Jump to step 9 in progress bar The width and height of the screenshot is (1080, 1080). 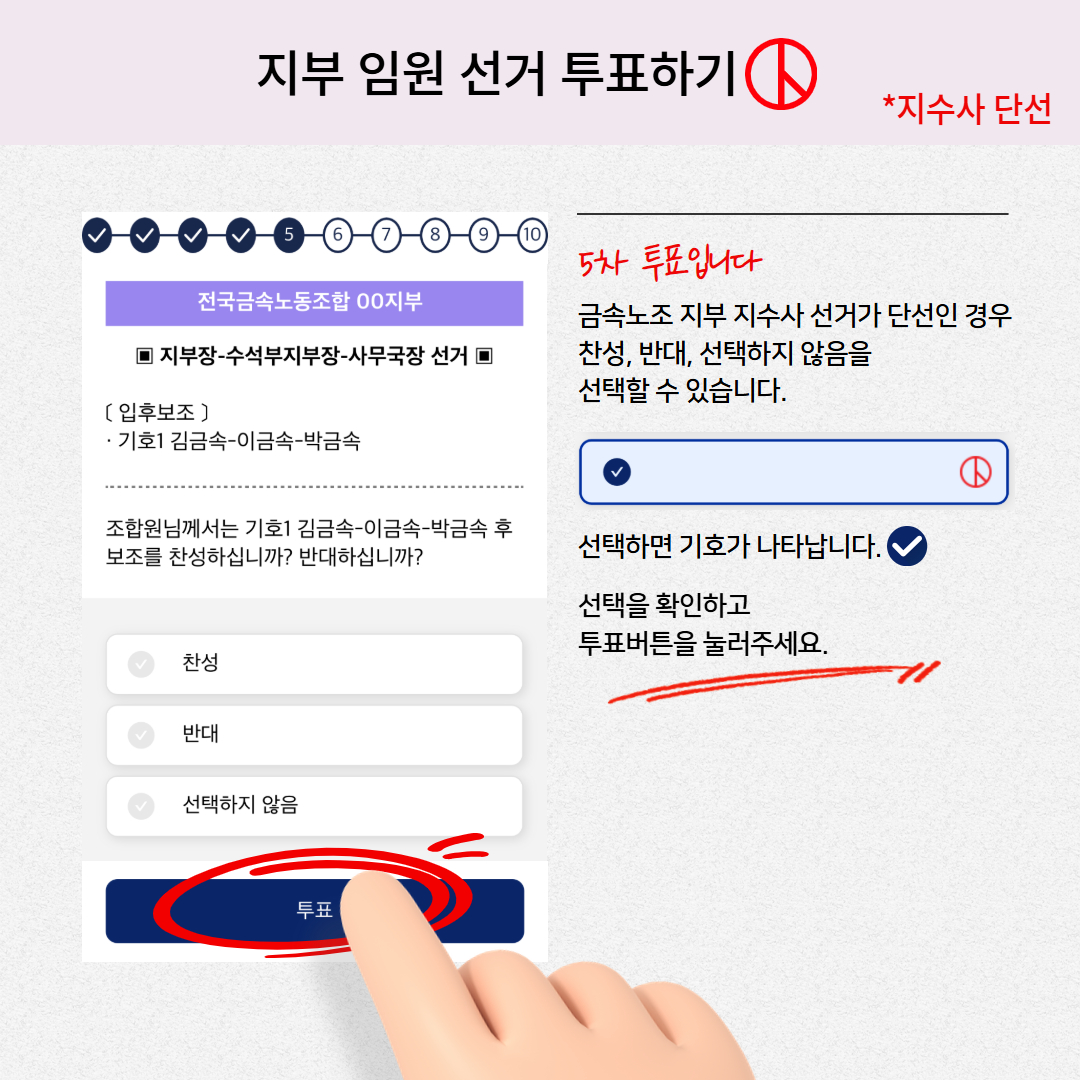(484, 235)
